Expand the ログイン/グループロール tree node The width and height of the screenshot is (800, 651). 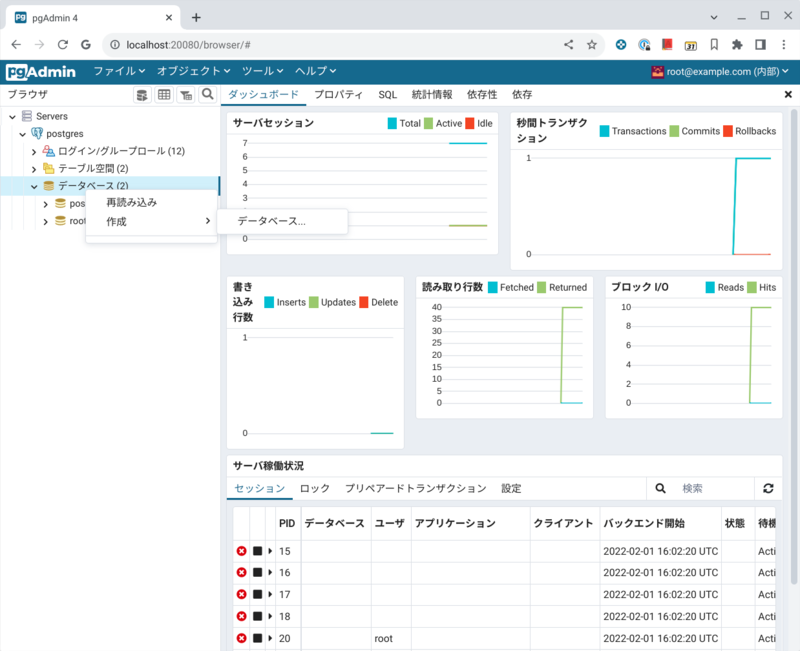[34, 151]
